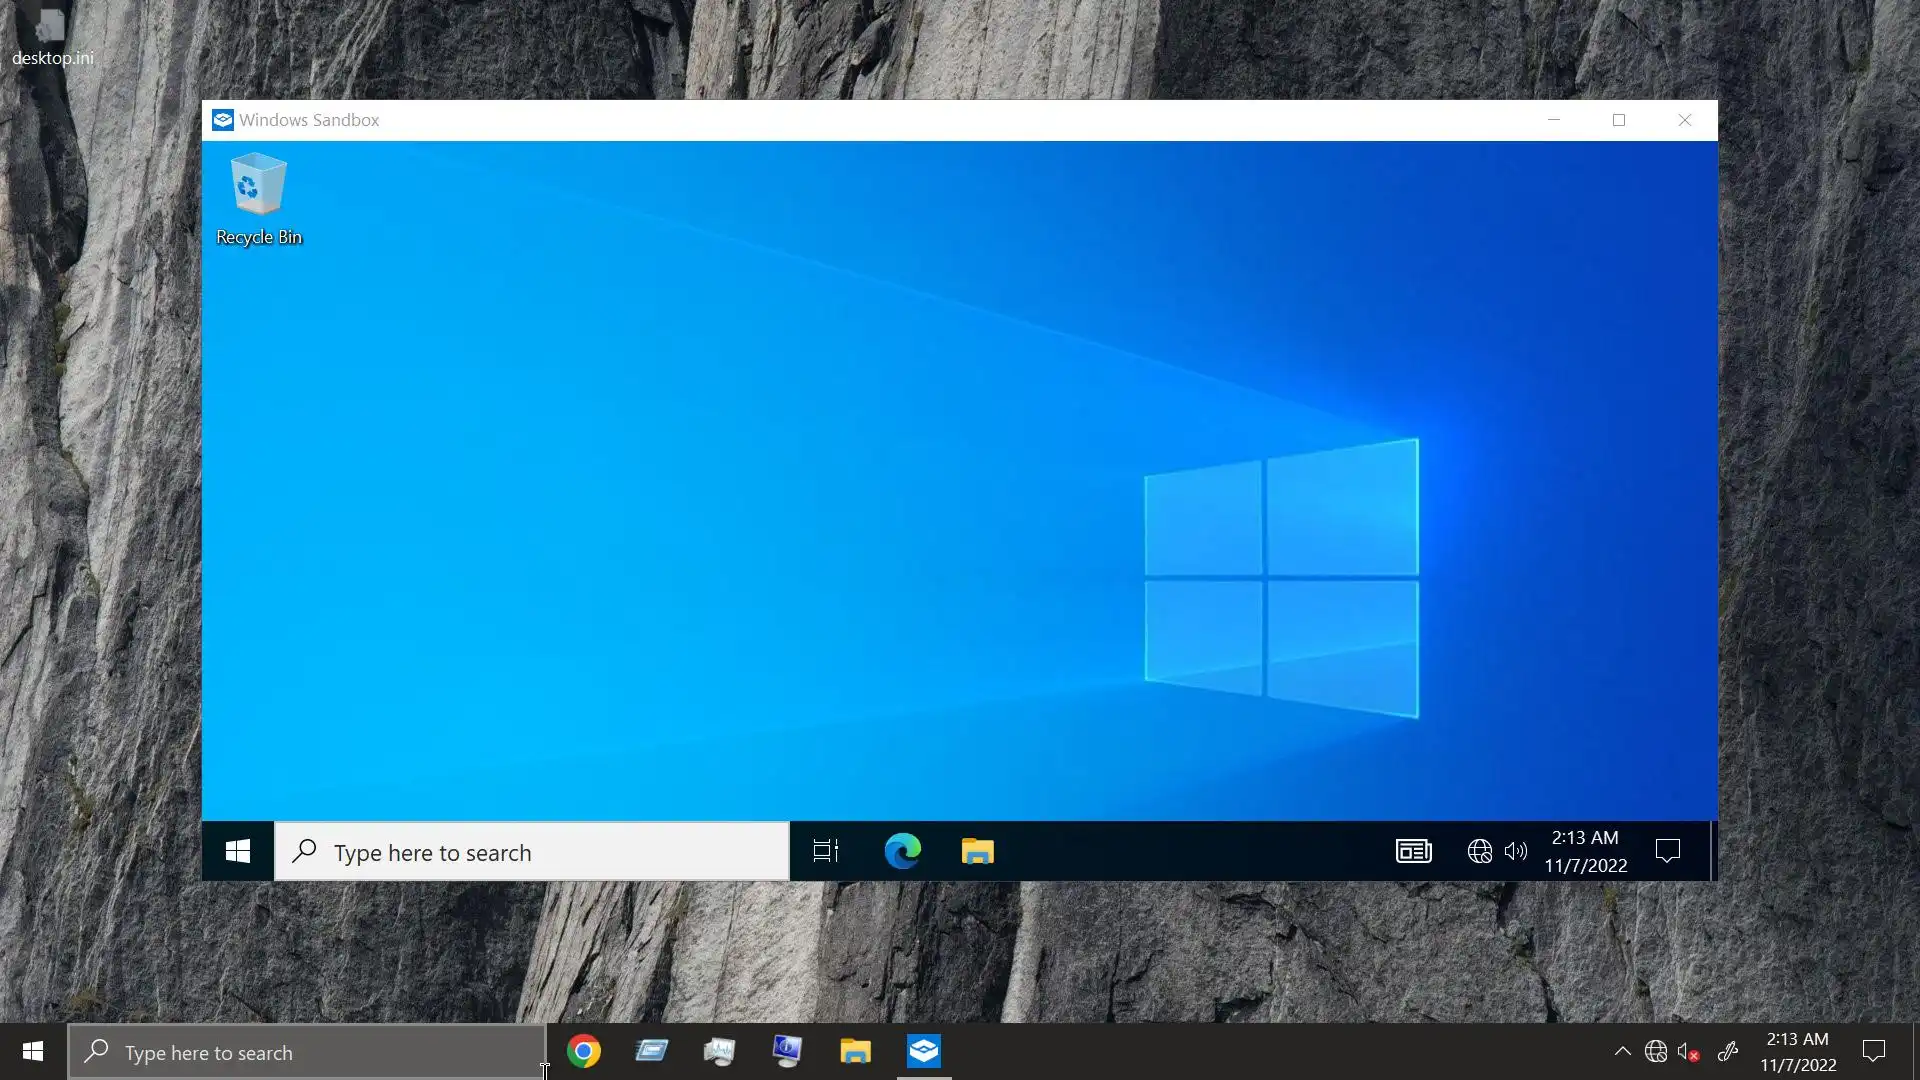Viewport: 1920px width, 1080px height.
Task: Launch Google Chrome from host taskbar
Action: 584,1051
